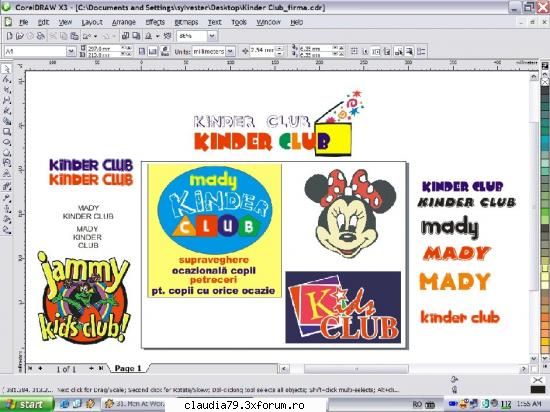The image size is (550, 412).
Task: Open the Bitmaps menu
Action: tap(186, 22)
